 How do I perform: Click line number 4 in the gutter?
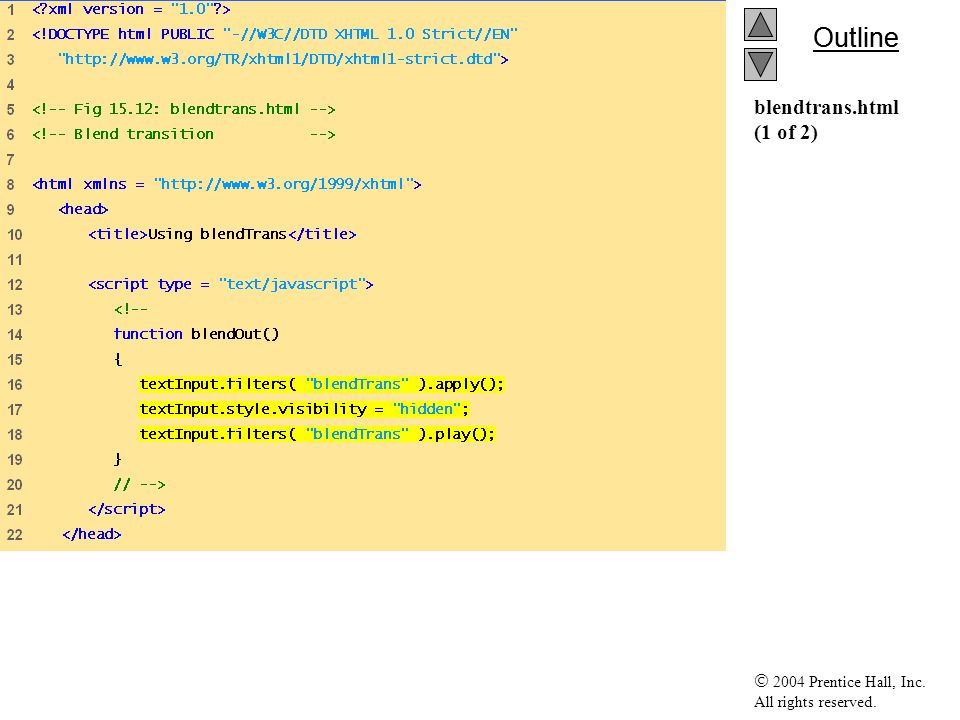click(10, 85)
